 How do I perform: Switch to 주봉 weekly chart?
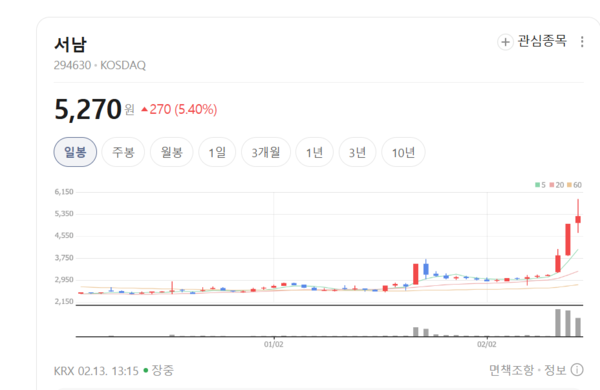point(123,152)
